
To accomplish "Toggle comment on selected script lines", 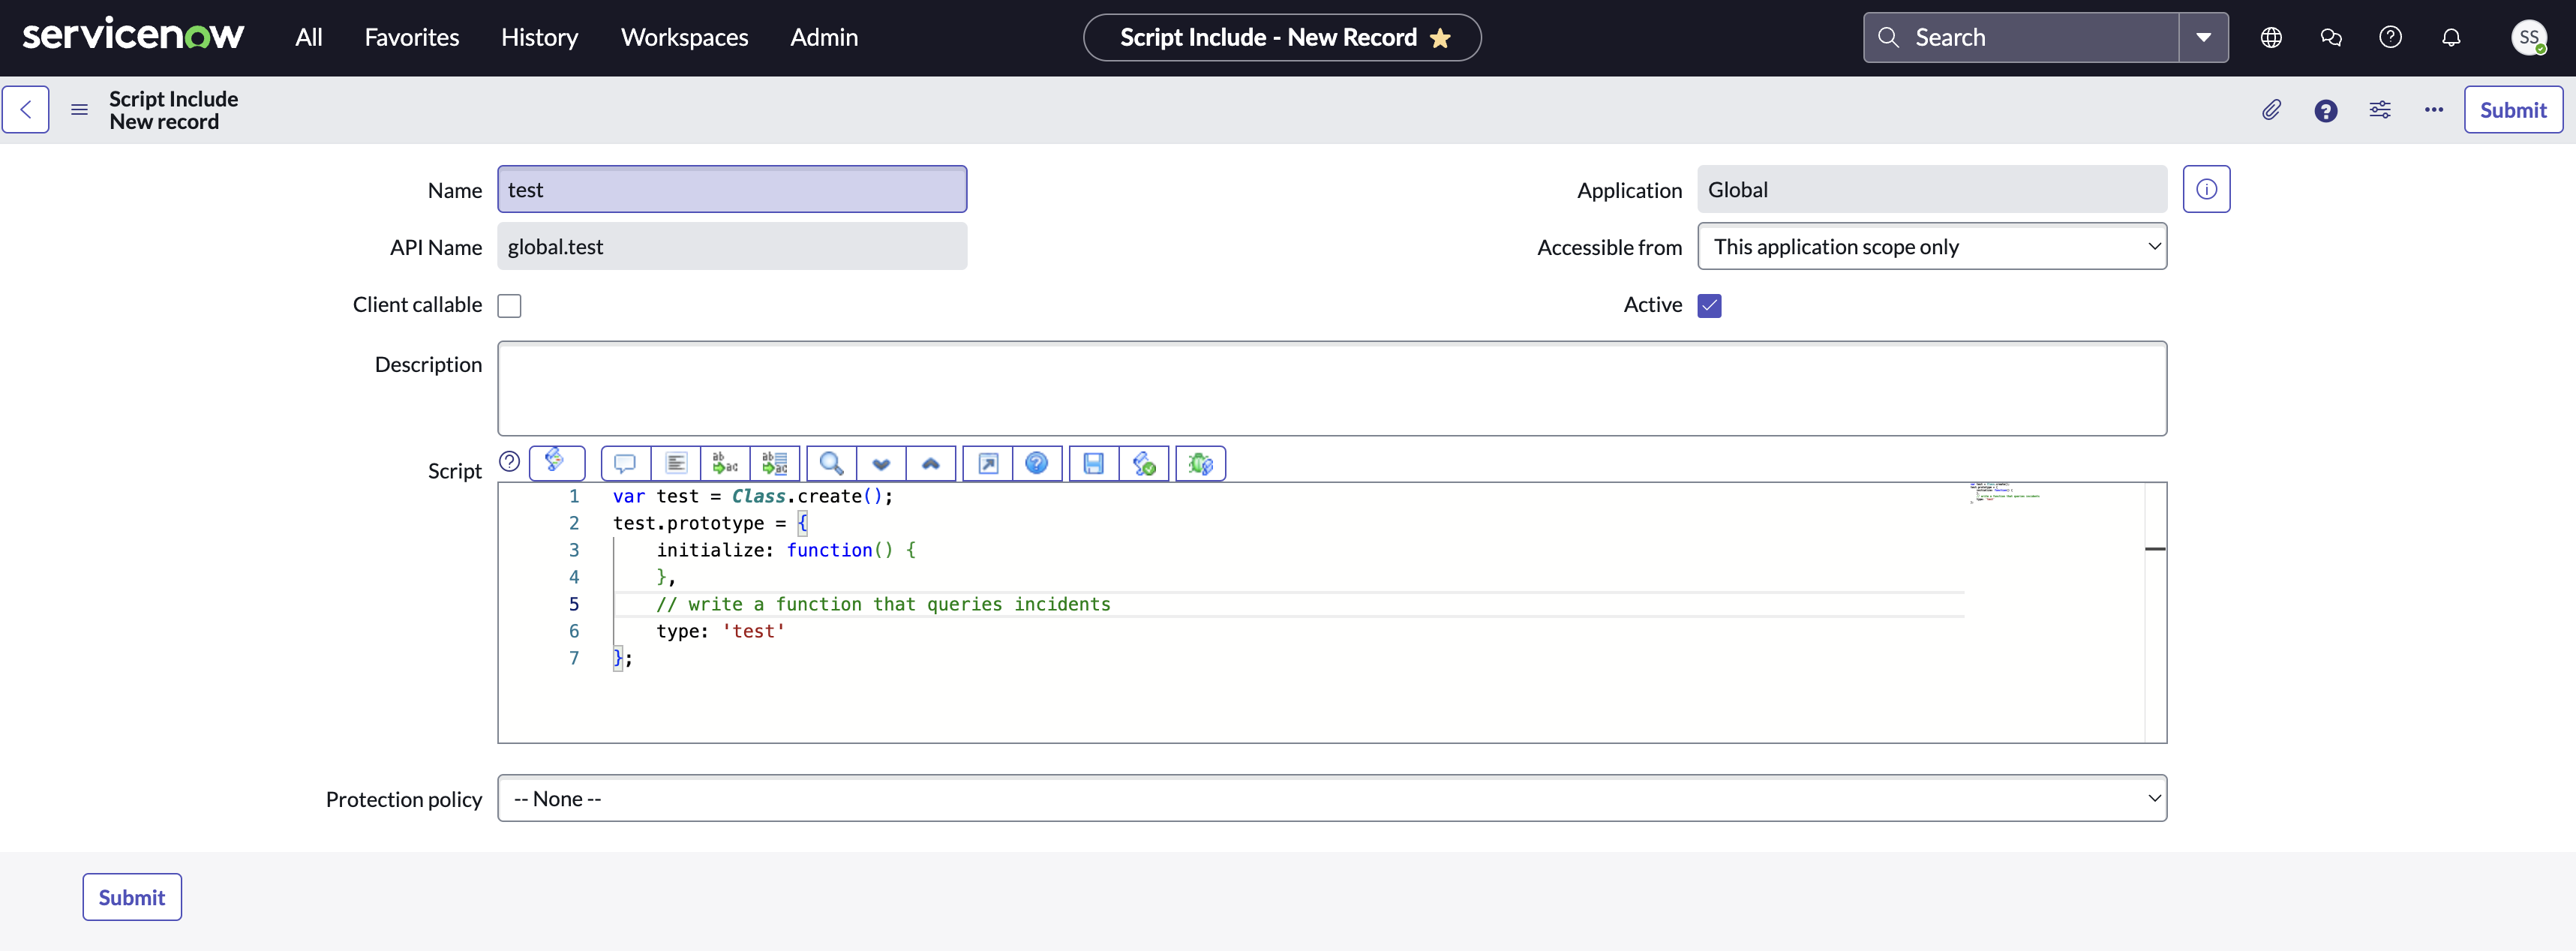I will tap(625, 464).
